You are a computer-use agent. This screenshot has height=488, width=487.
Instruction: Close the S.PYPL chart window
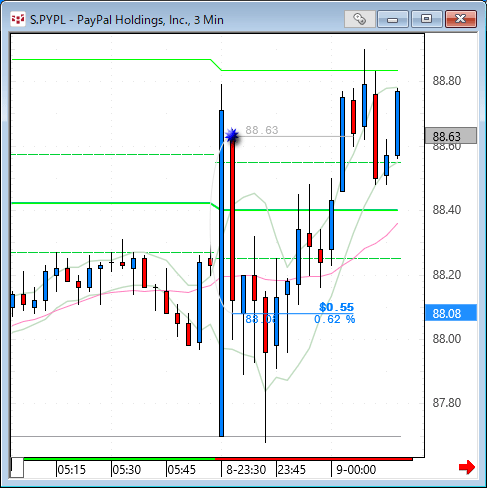tap(461, 19)
